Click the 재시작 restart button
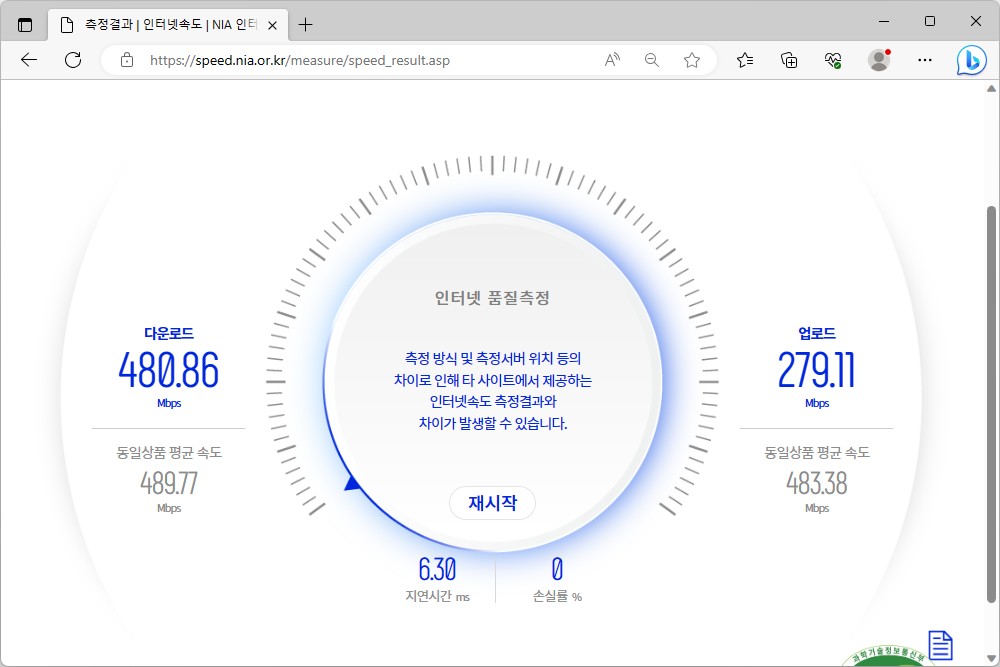Screen dimensions: 1000x667 (x=492, y=502)
